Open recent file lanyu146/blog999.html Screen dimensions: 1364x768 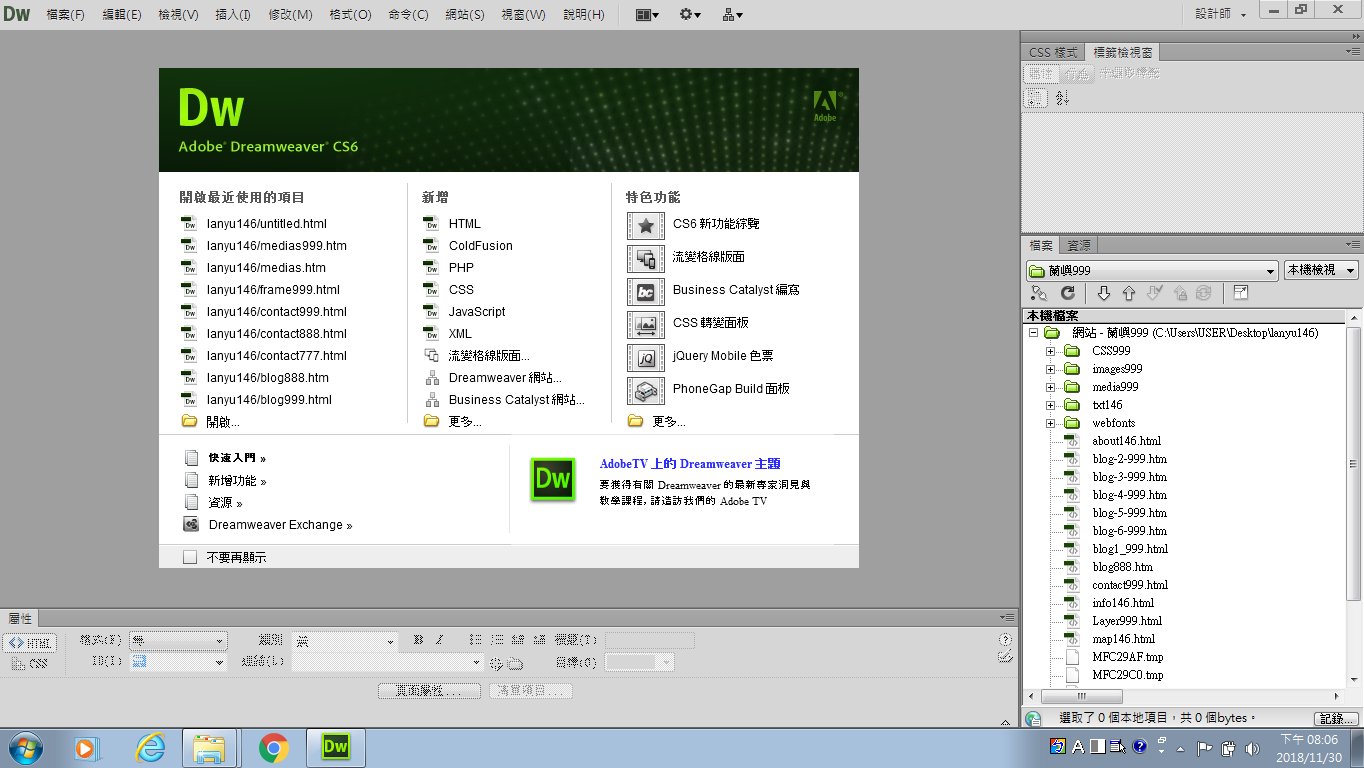click(x=268, y=400)
